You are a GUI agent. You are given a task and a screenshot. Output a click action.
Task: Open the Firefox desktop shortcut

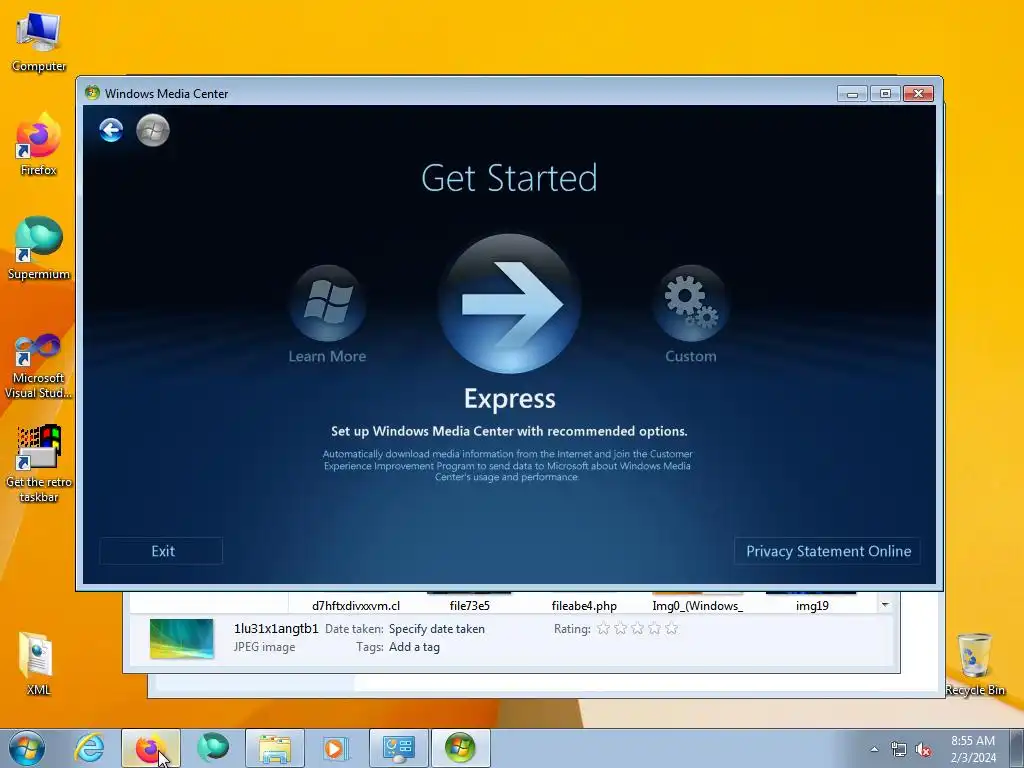coord(39,145)
